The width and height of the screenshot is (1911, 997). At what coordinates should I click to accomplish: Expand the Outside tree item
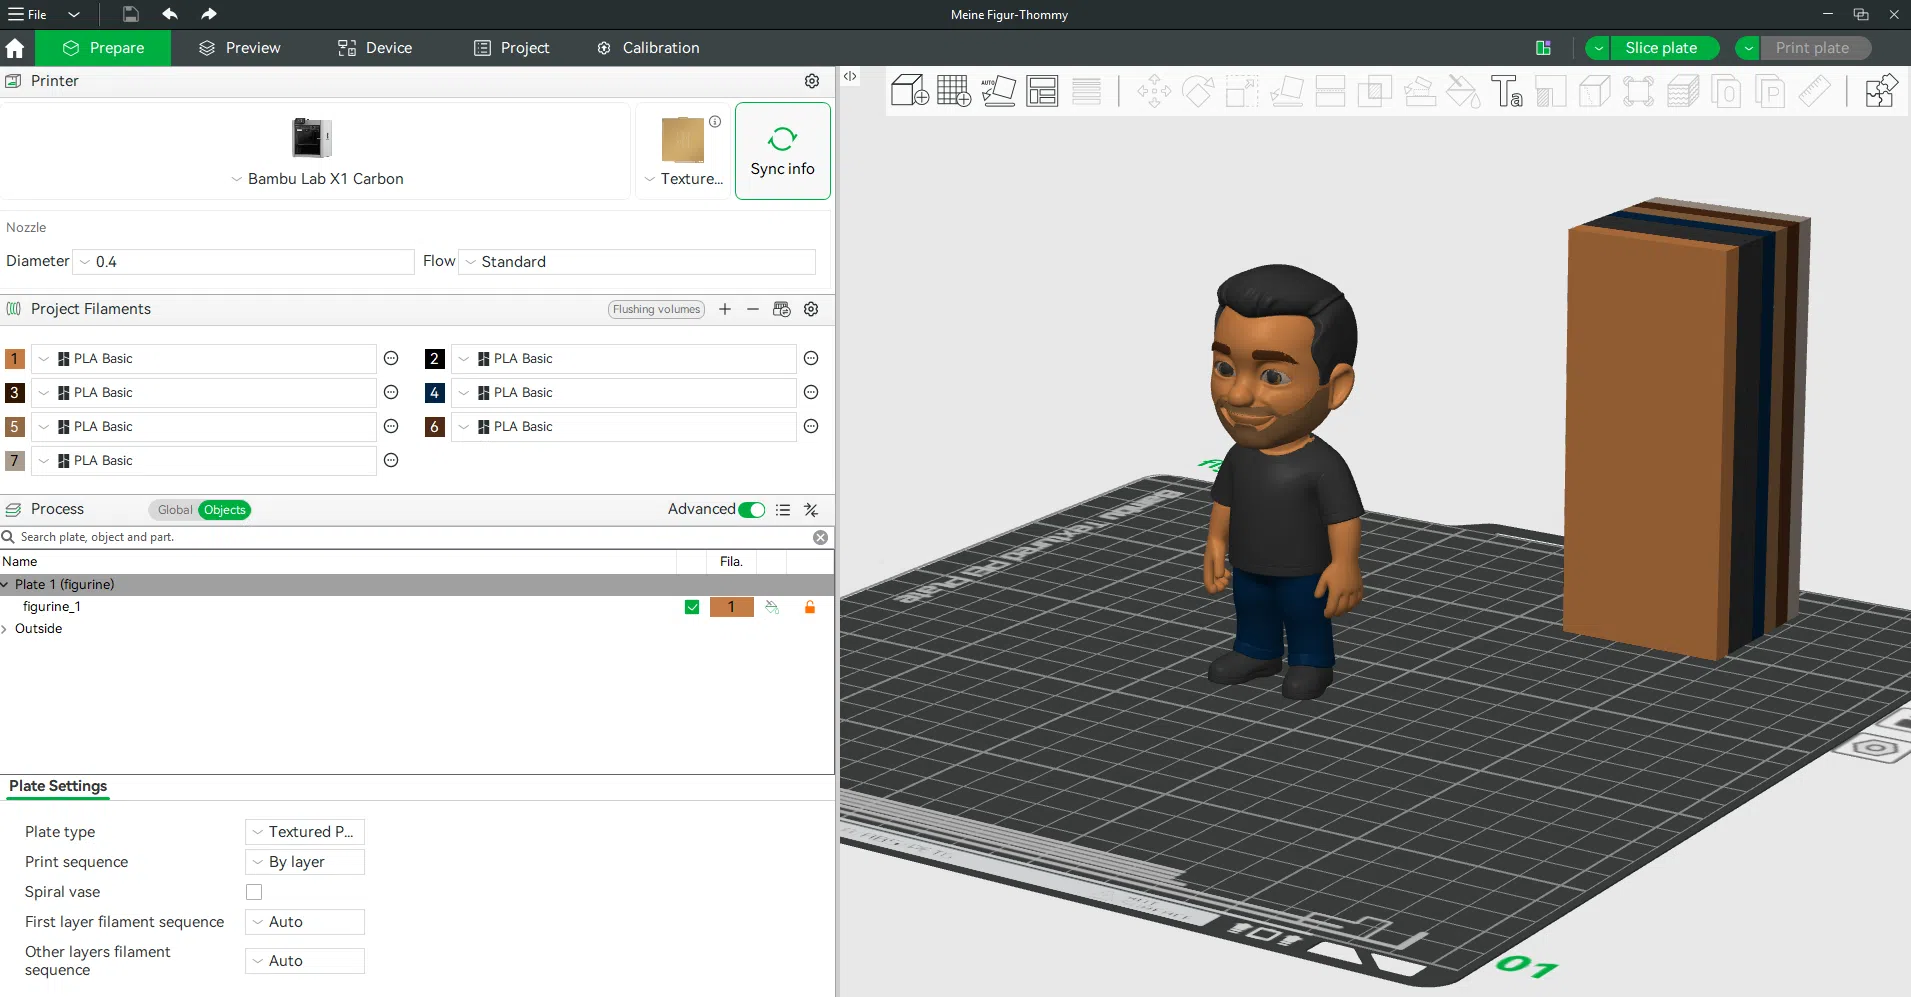[x=5, y=629]
